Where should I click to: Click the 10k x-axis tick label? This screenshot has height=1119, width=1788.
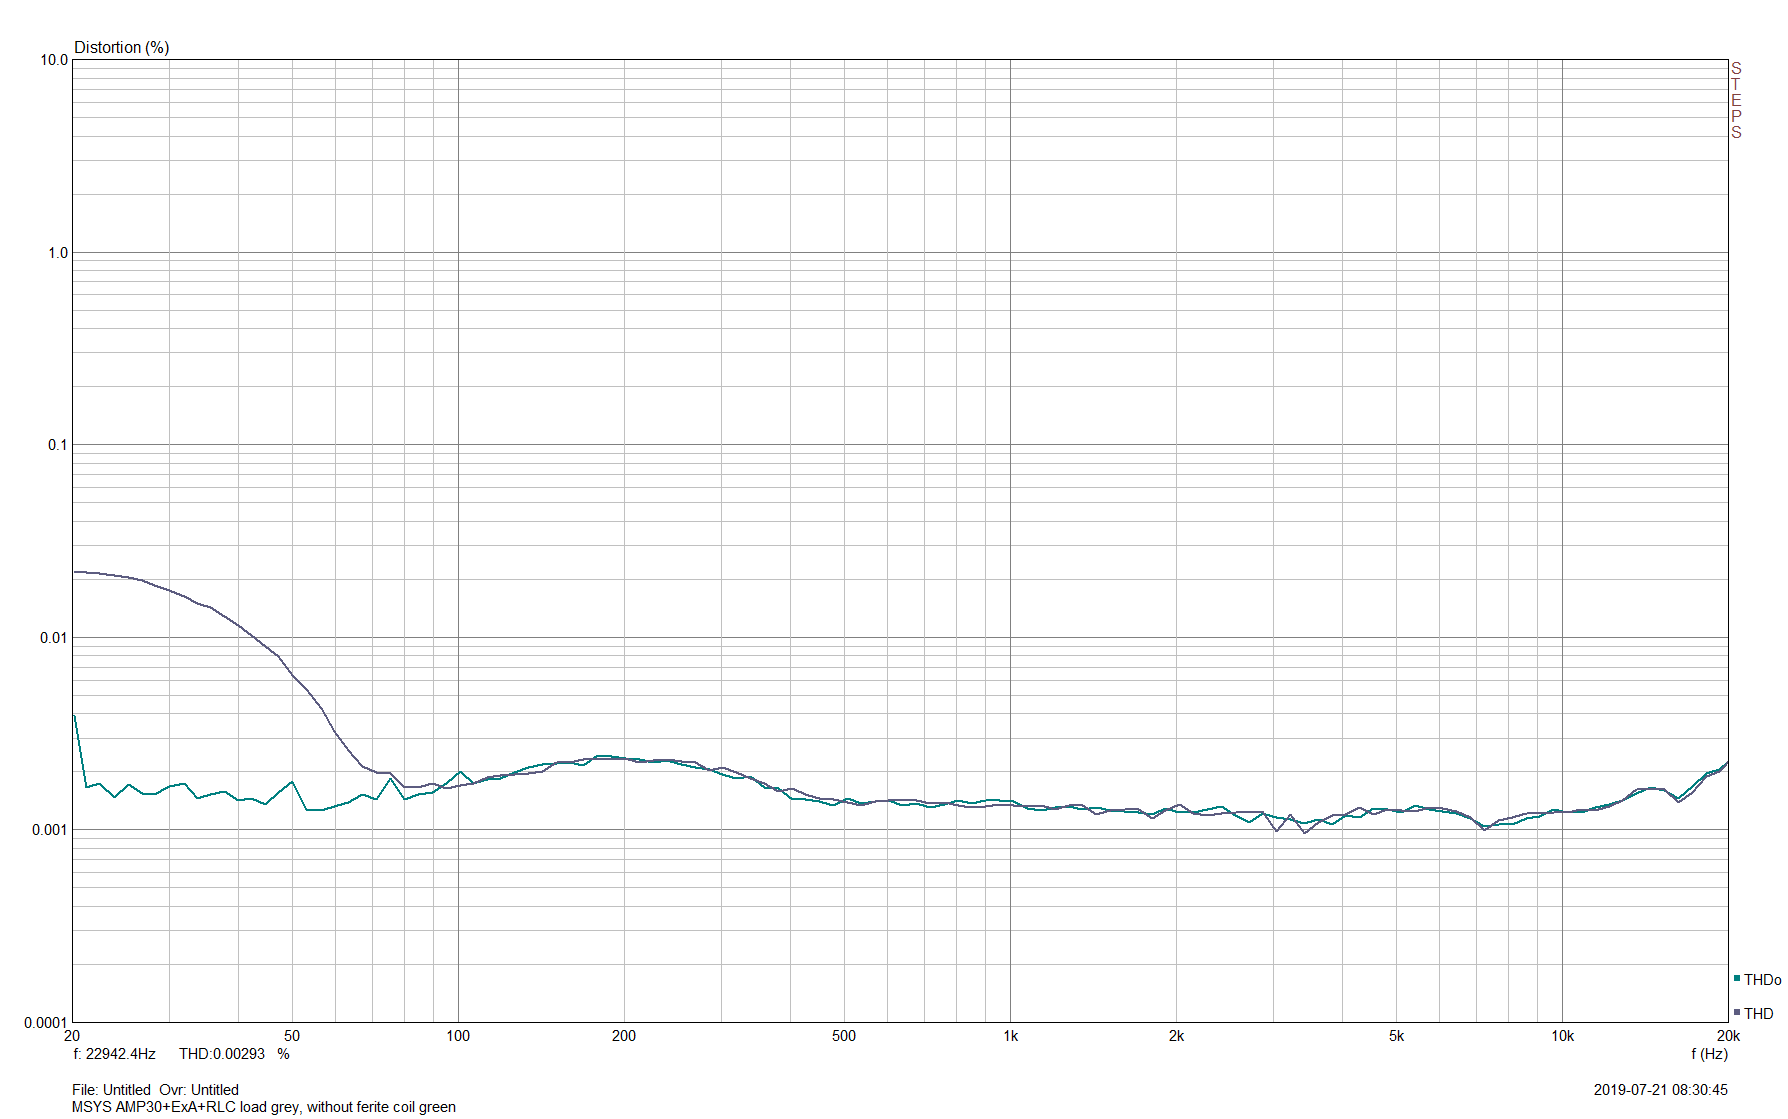(x=1563, y=1036)
